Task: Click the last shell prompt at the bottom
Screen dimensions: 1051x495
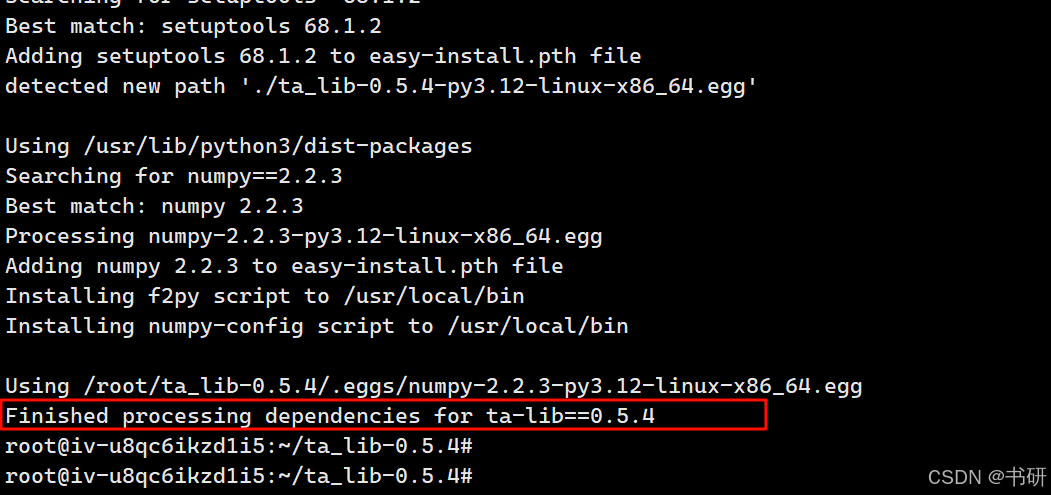Action: [x=239, y=477]
